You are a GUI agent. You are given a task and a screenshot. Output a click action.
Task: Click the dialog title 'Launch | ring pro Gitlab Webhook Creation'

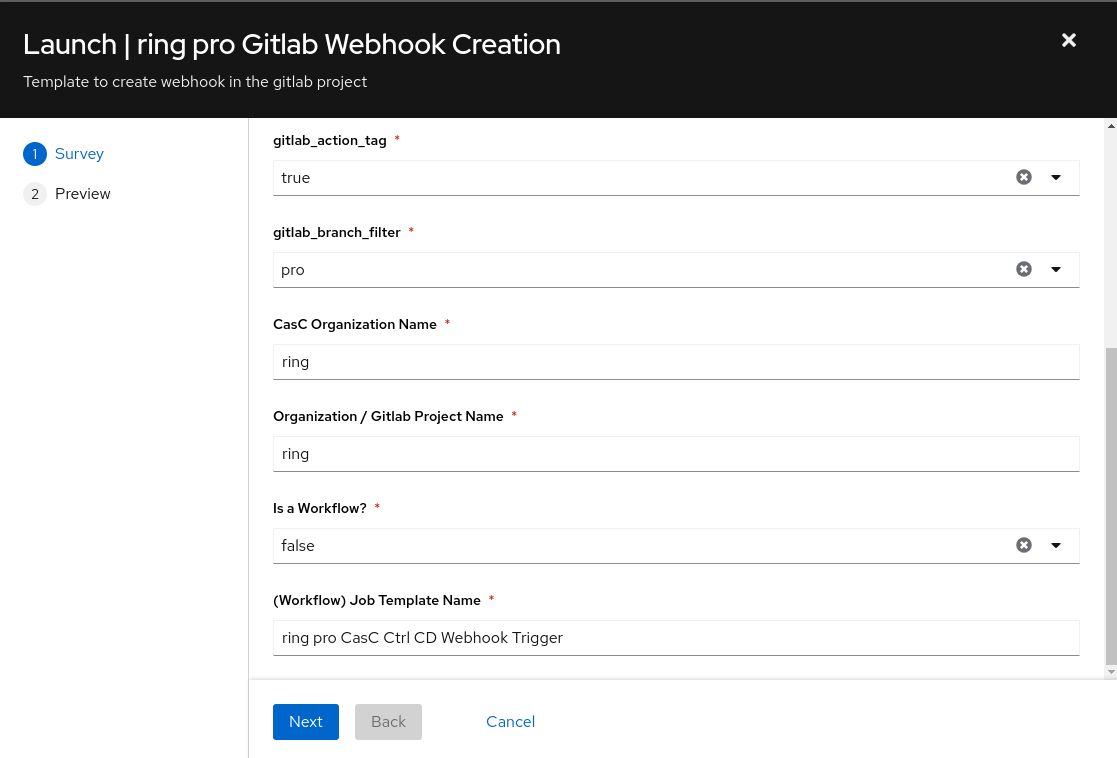click(292, 44)
